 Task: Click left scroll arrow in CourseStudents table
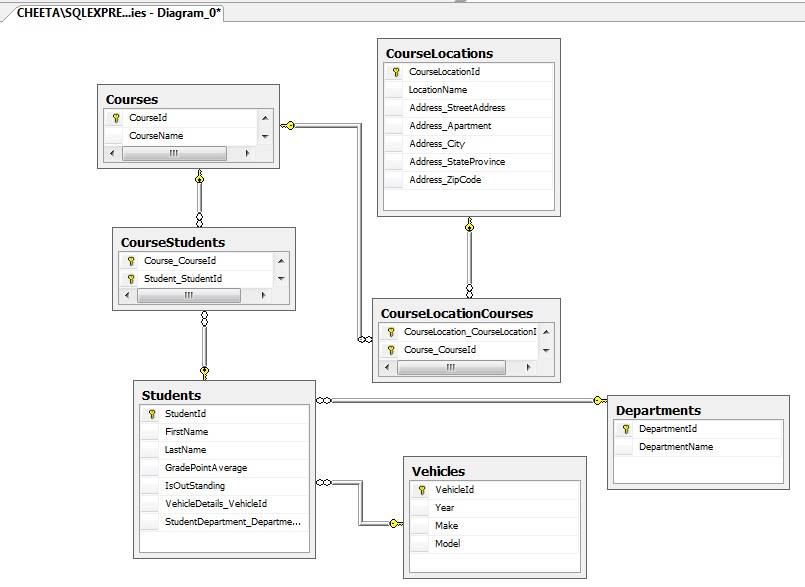pos(127,295)
